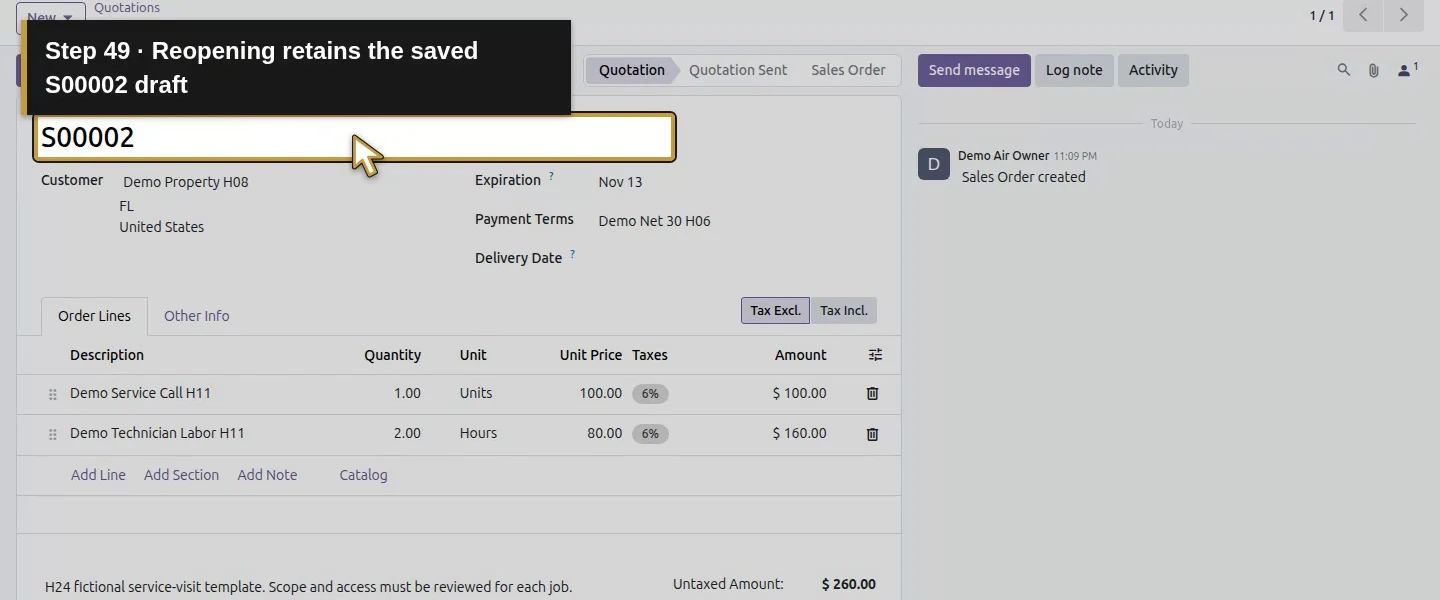Click amount $ 100.00
1440x600 pixels.
coord(799,393)
